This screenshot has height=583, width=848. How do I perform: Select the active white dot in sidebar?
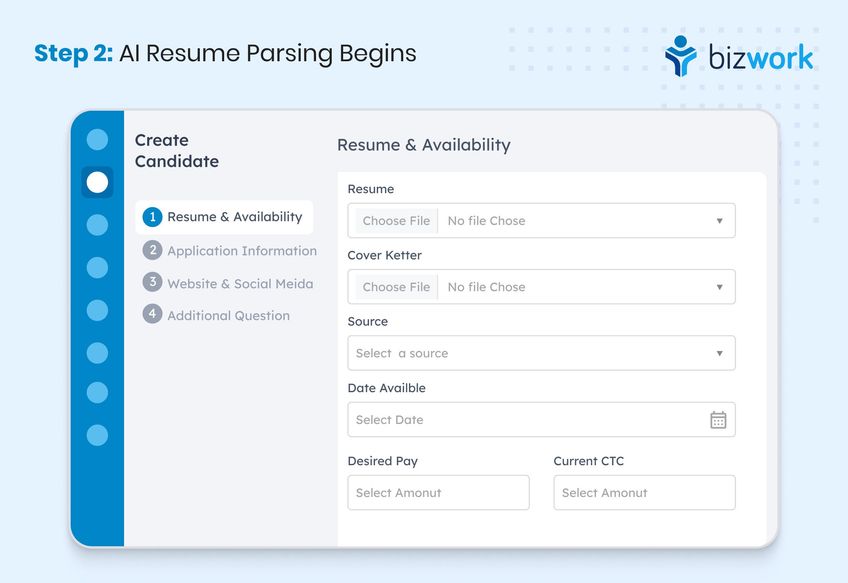point(96,182)
